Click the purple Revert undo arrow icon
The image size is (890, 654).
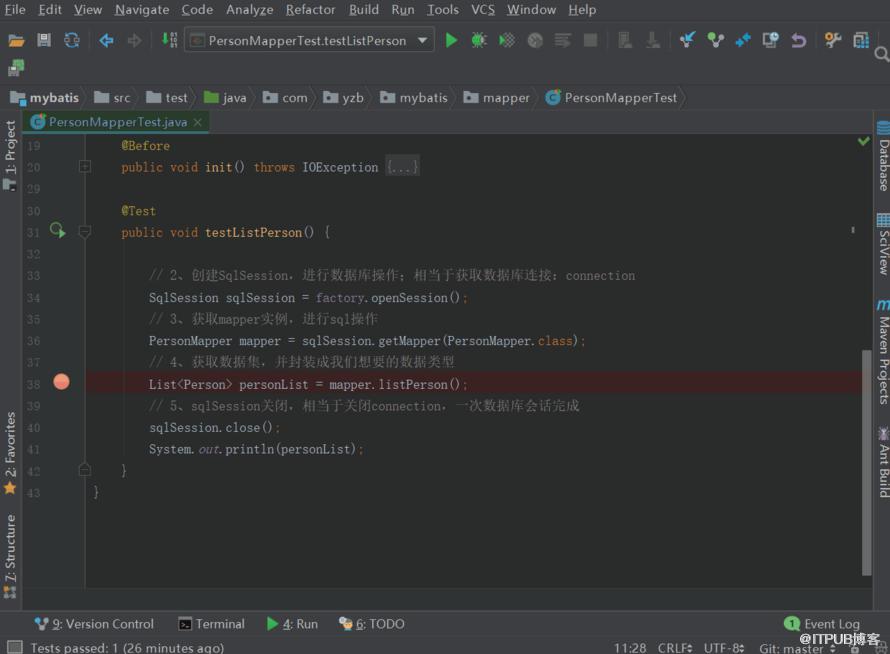pos(799,40)
